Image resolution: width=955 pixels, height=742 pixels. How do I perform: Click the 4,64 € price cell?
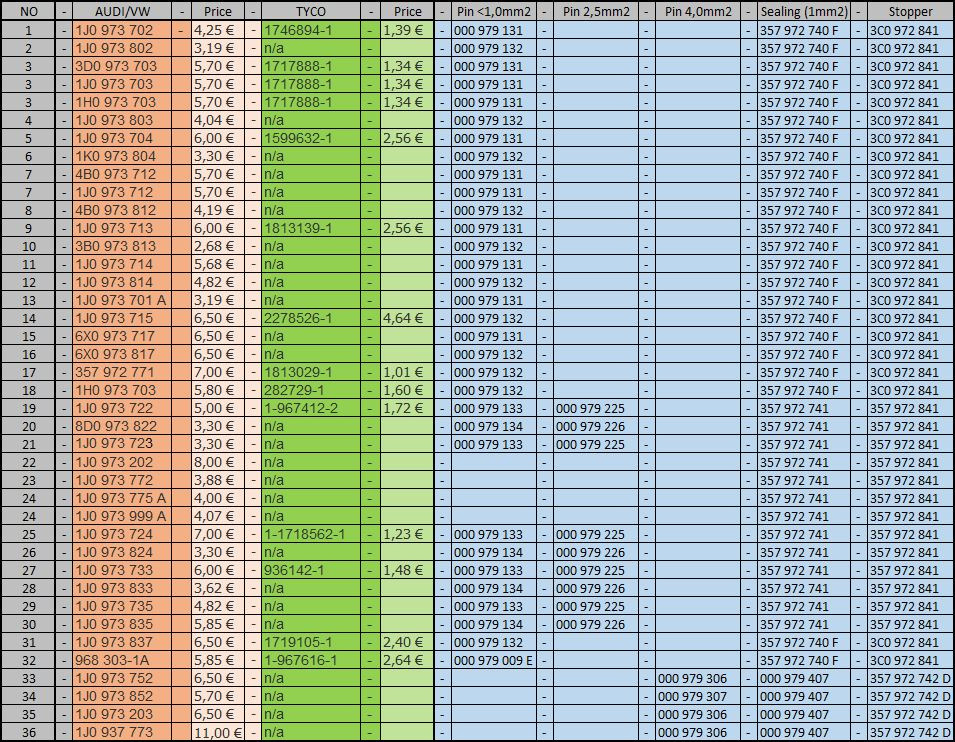point(402,319)
